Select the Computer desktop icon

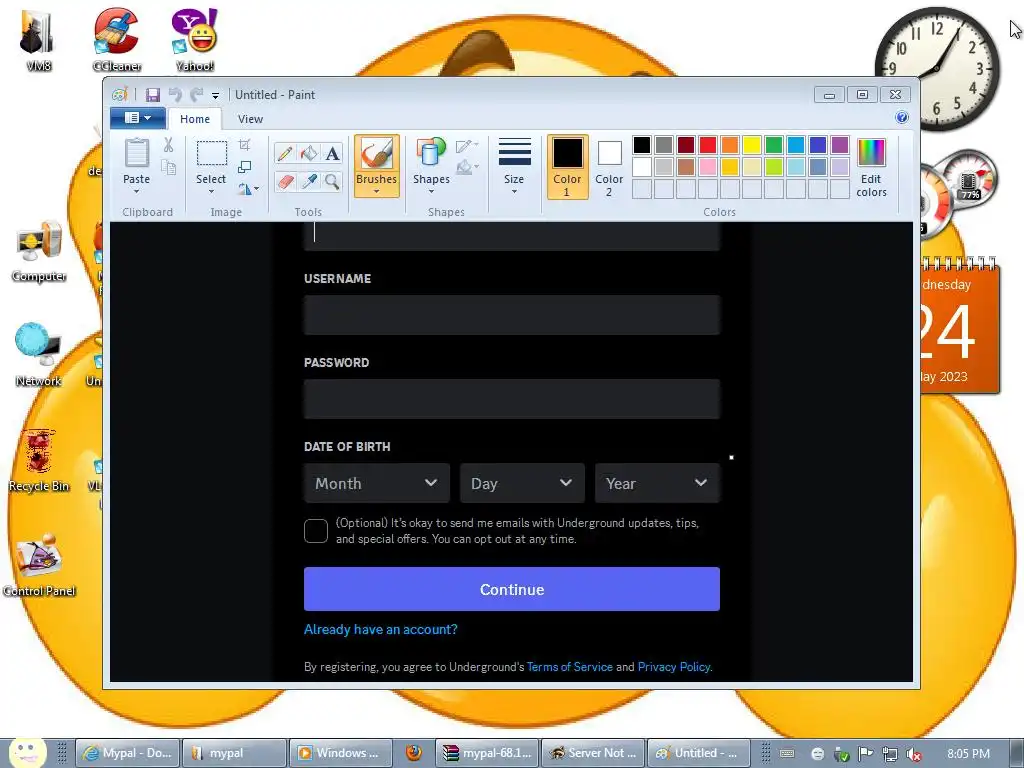pos(39,251)
